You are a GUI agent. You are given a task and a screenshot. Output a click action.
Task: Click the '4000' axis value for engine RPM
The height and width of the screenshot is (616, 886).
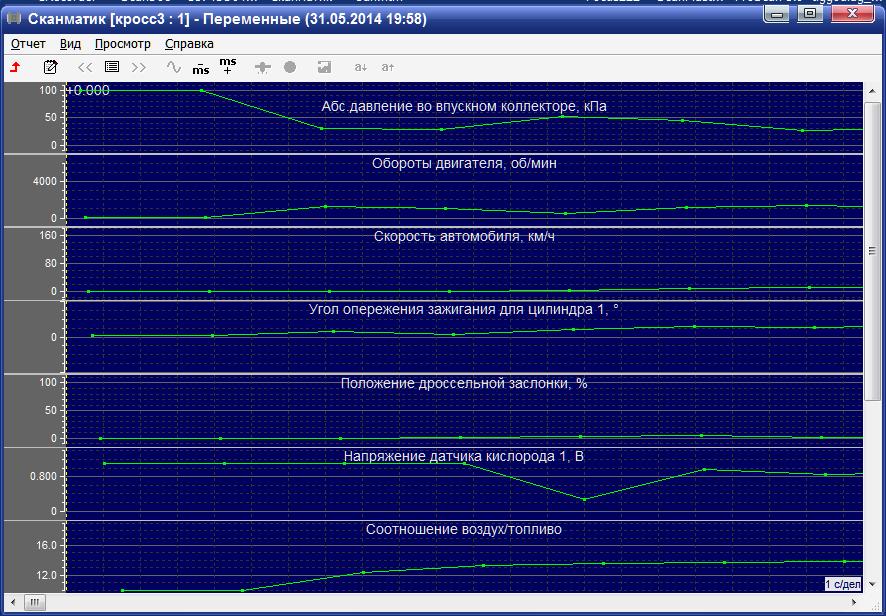45,181
